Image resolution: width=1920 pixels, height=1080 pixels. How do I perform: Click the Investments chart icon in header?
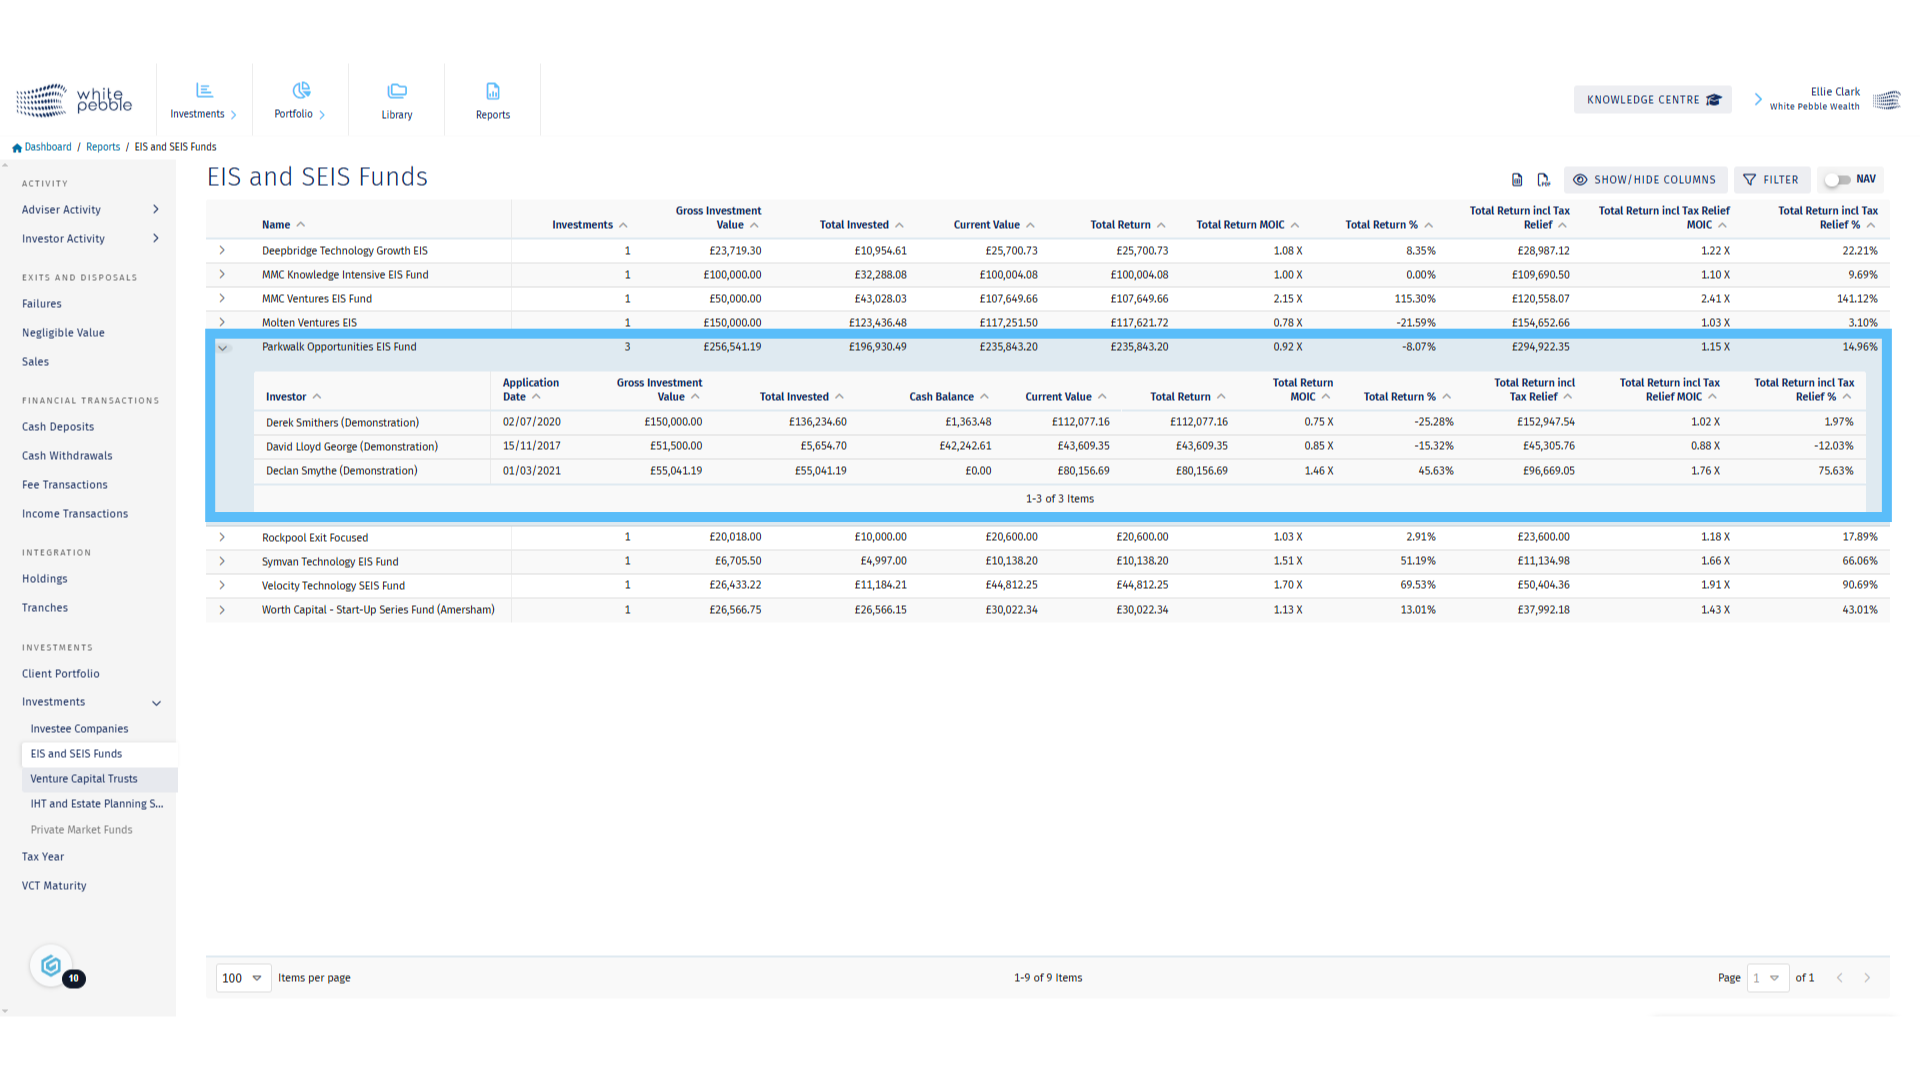[x=204, y=91]
